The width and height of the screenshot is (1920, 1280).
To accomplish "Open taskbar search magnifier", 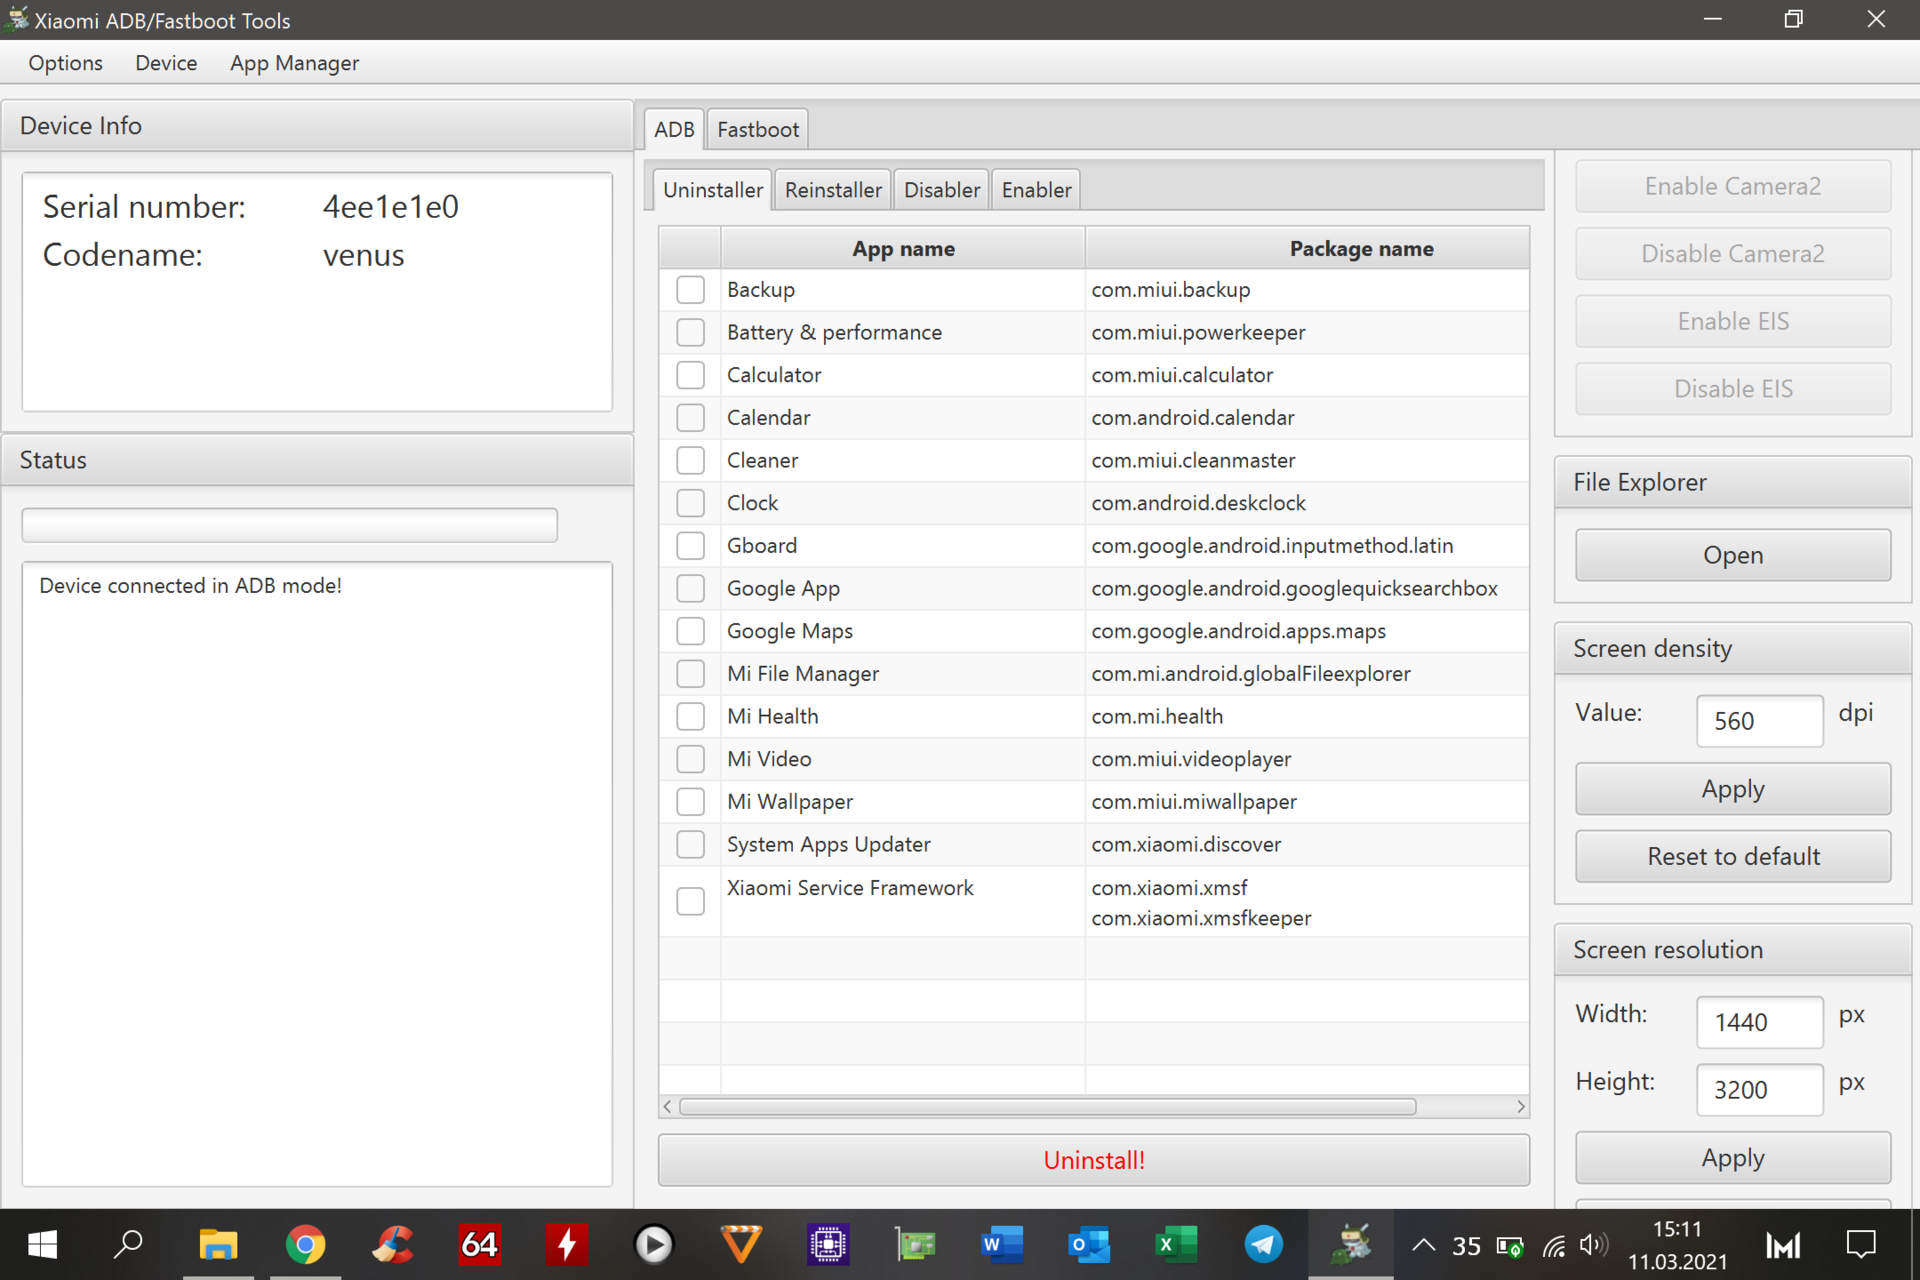I will point(129,1245).
